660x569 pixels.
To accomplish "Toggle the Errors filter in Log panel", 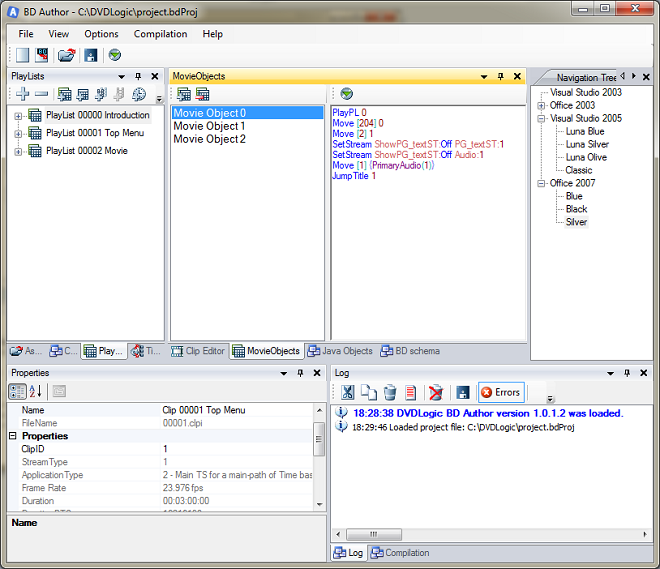I will [x=501, y=392].
